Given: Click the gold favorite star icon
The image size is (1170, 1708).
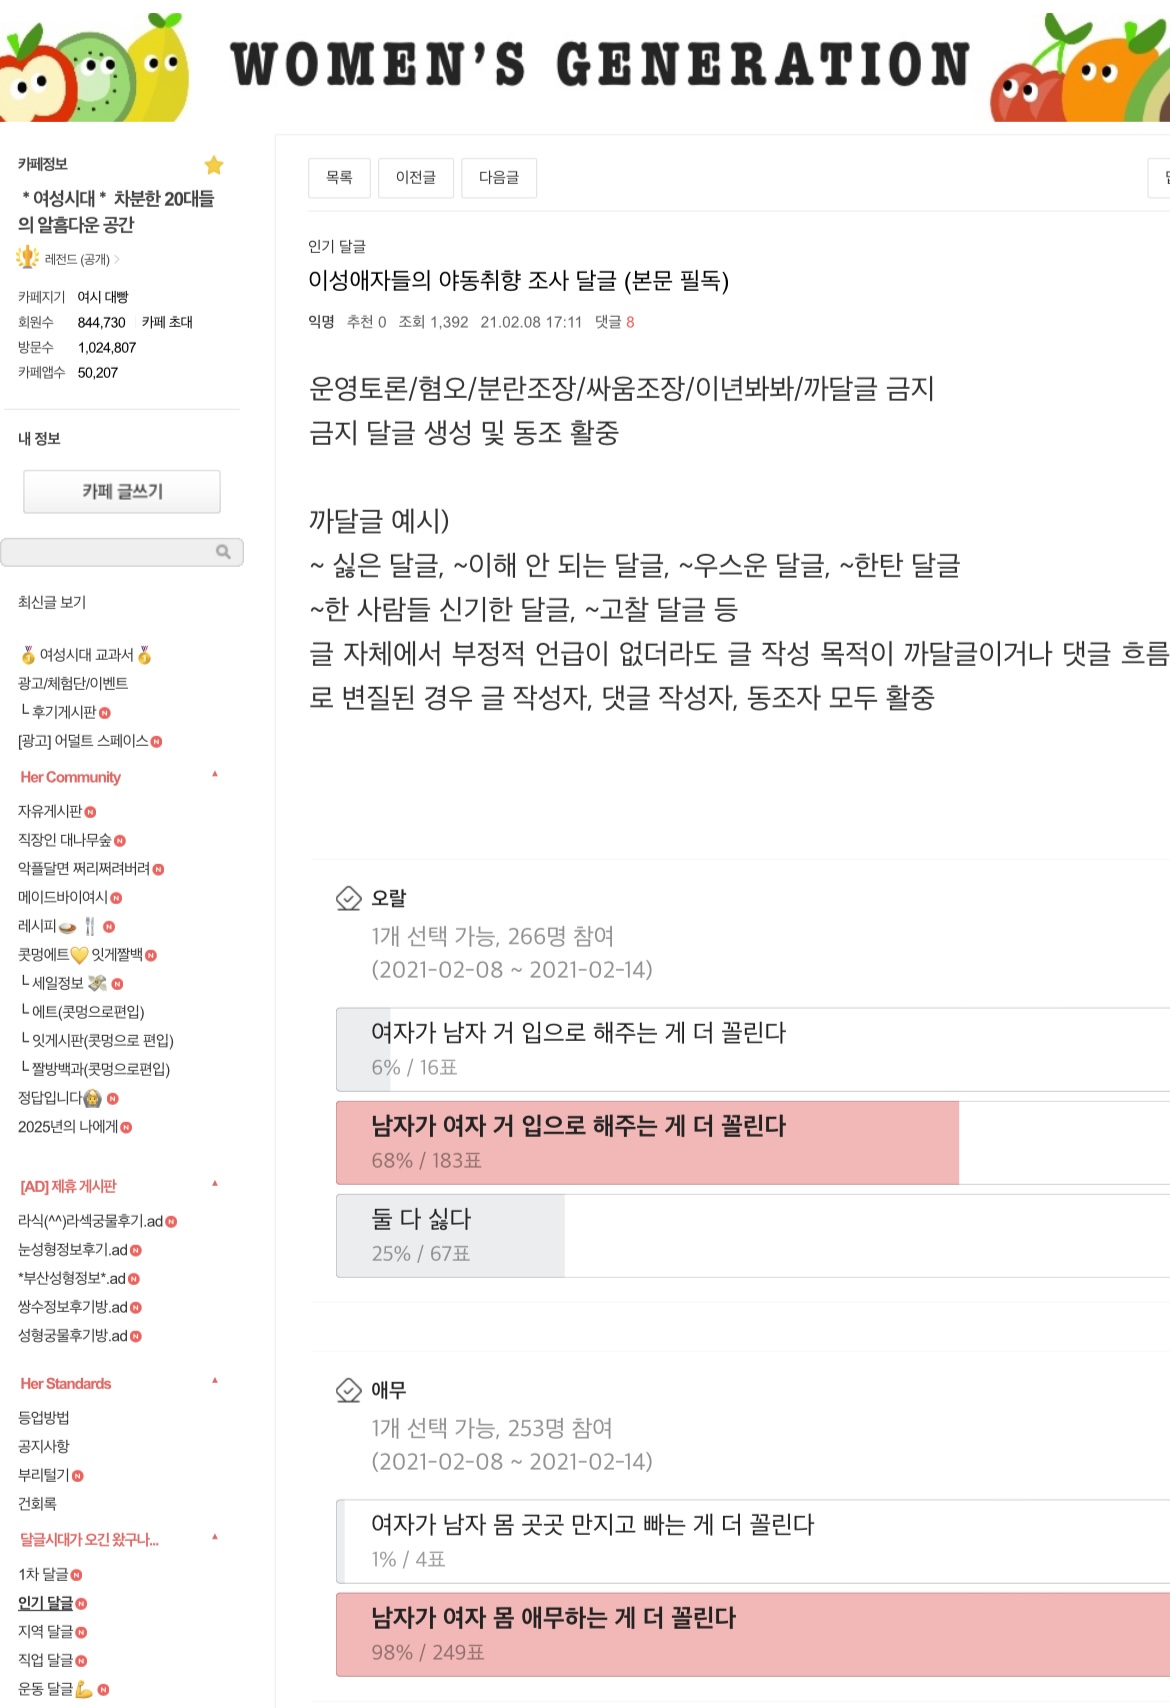Looking at the screenshot, I should pos(214,165).
